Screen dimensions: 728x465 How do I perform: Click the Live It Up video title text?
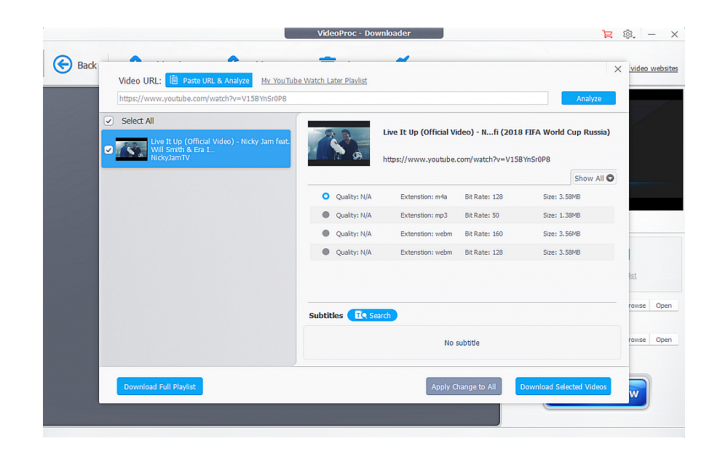pyautogui.click(x=496, y=132)
